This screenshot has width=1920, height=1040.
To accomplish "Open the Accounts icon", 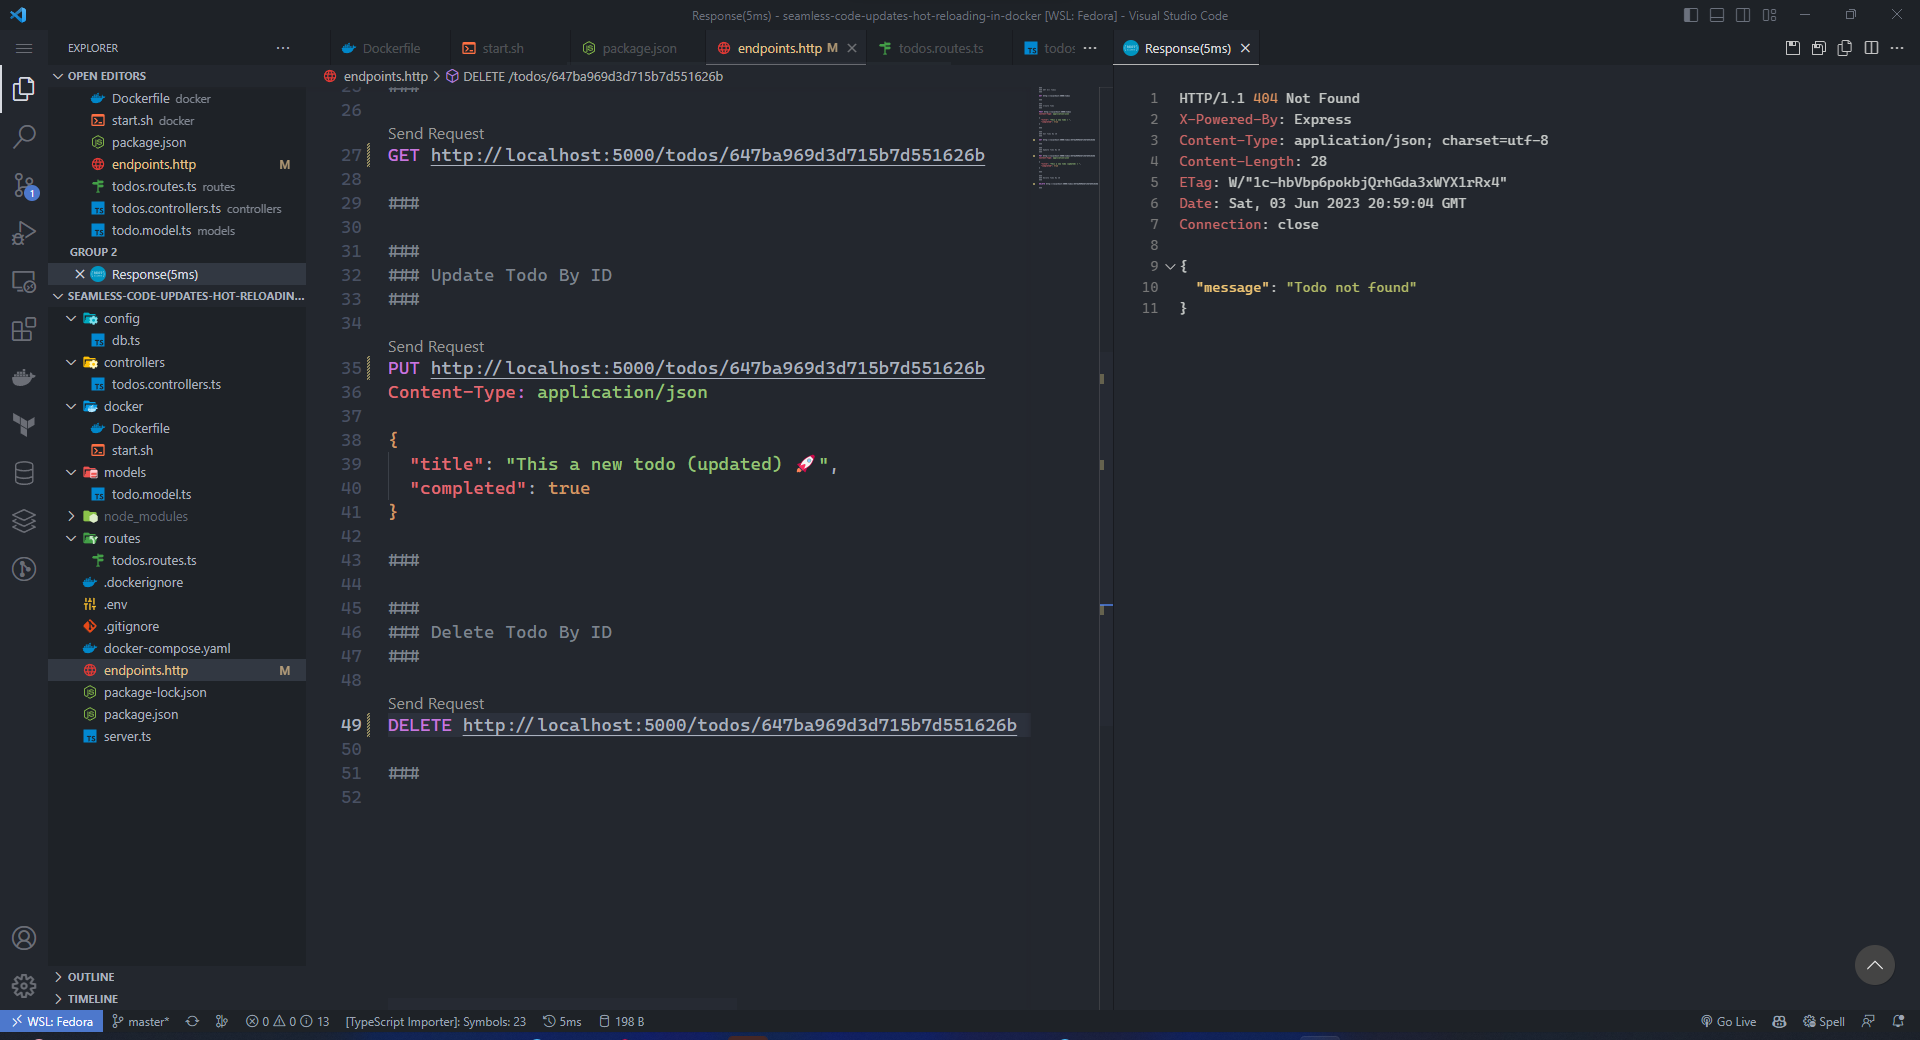I will pyautogui.click(x=24, y=938).
